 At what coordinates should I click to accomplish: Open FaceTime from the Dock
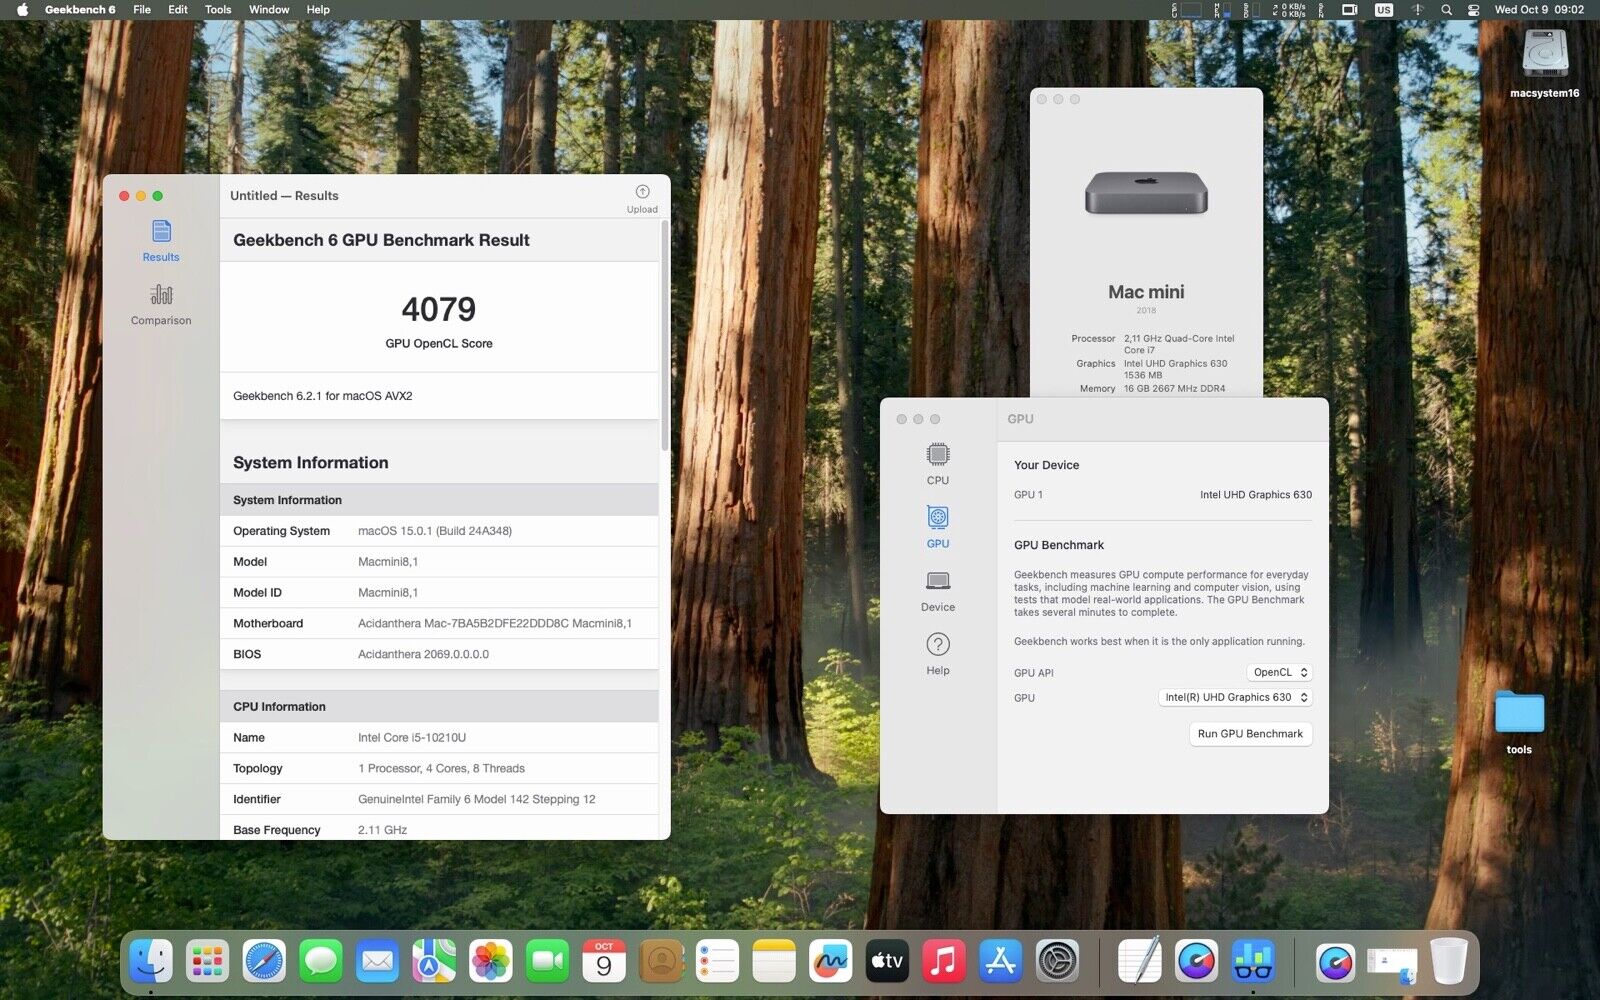tap(547, 962)
